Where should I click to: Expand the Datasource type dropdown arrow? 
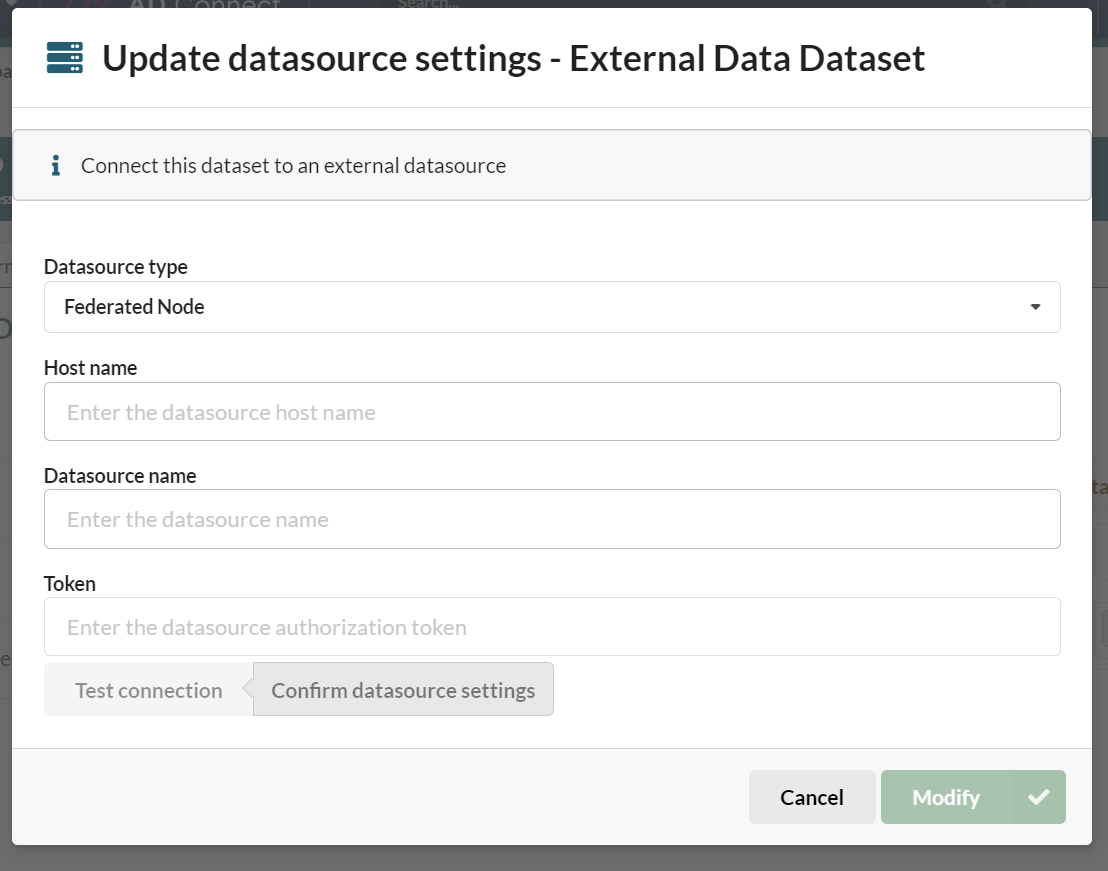(1035, 307)
